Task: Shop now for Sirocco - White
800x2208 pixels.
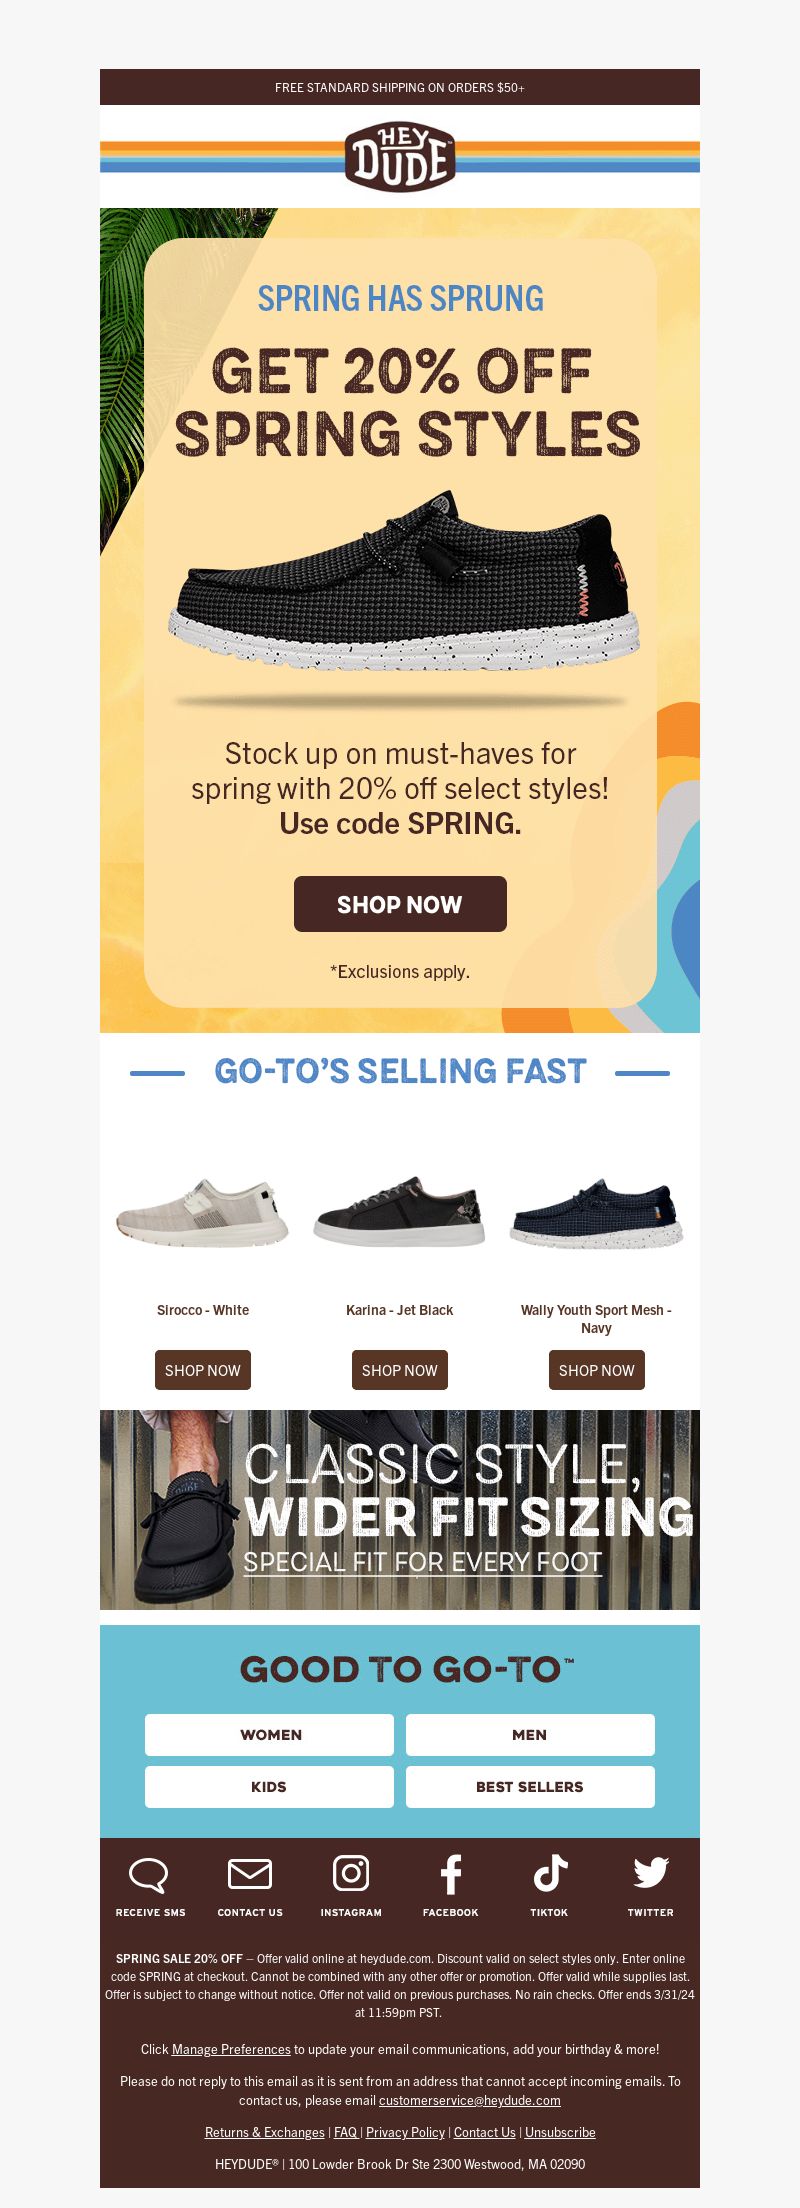Action: 203,1370
